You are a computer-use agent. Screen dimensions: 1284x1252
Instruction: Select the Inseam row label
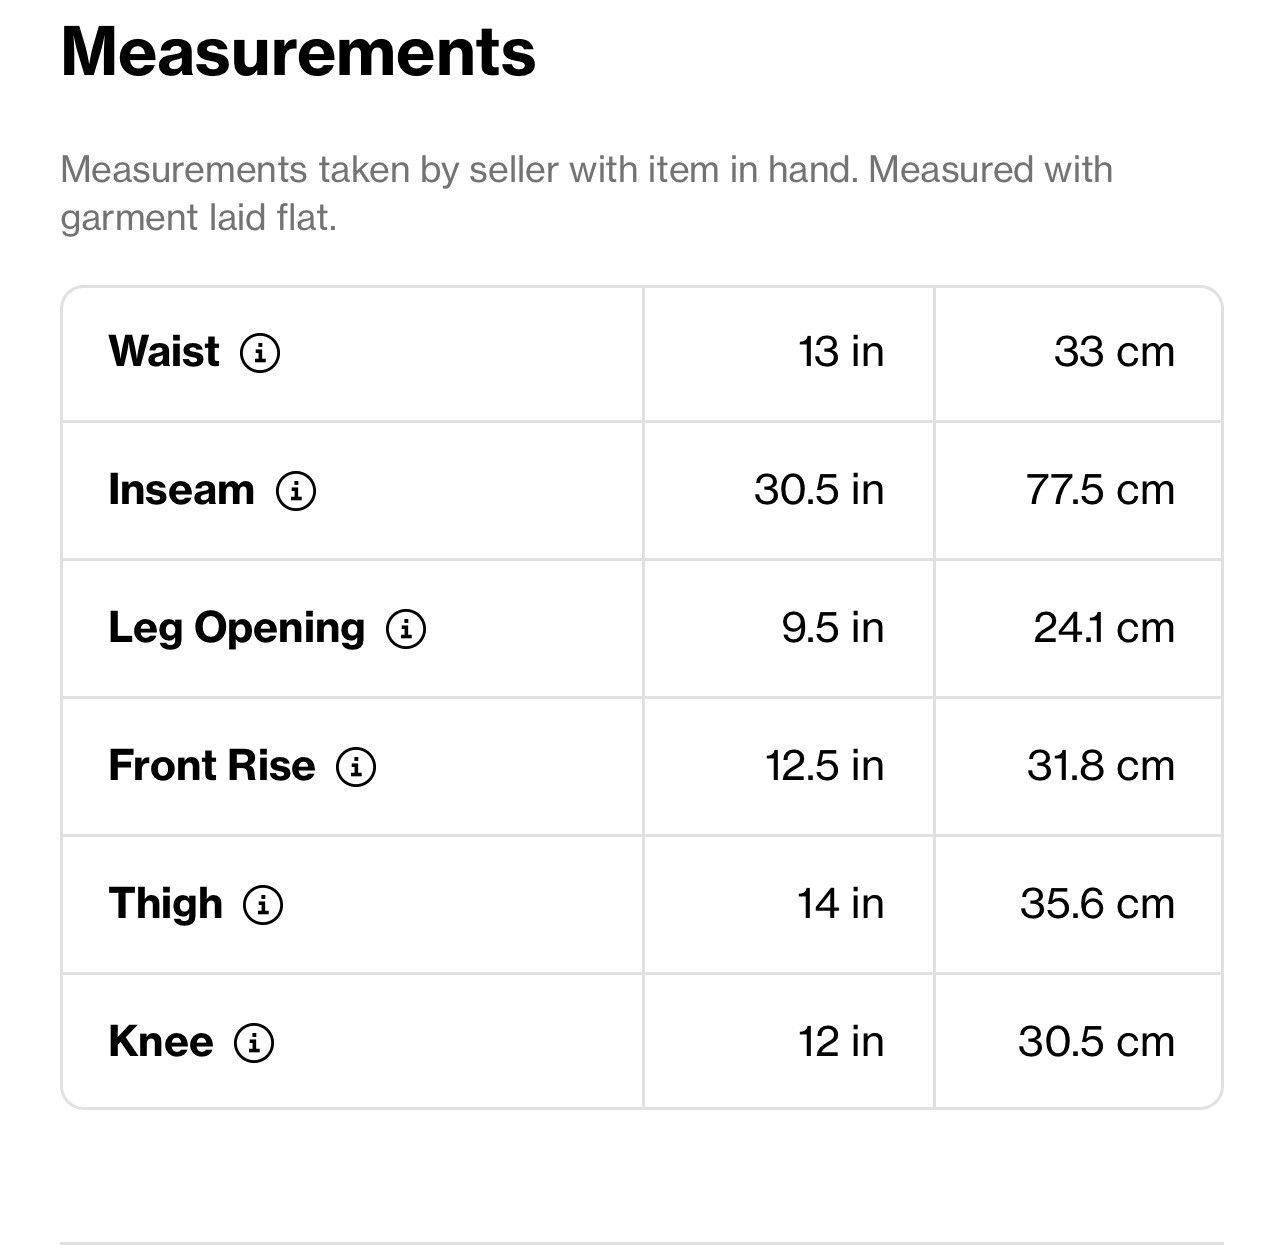pos(181,490)
